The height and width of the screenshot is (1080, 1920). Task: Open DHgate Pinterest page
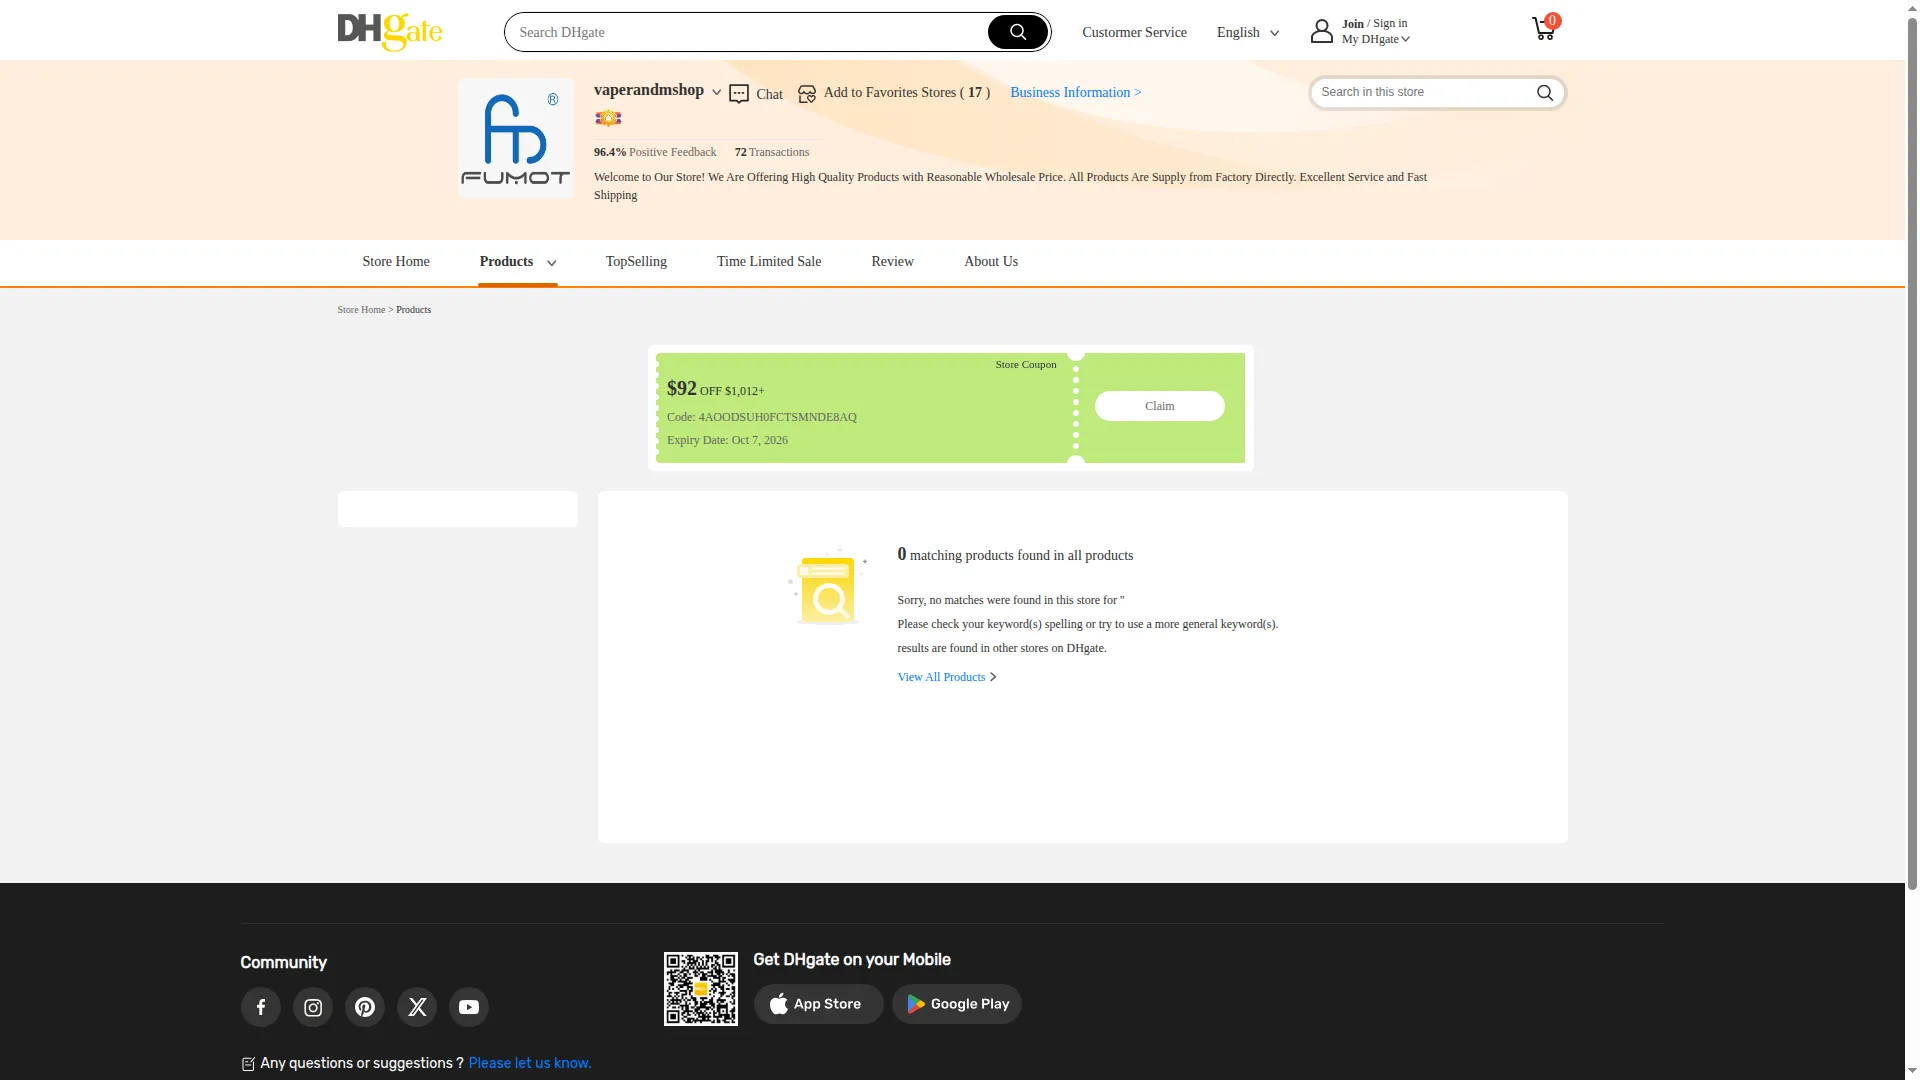pyautogui.click(x=365, y=1007)
